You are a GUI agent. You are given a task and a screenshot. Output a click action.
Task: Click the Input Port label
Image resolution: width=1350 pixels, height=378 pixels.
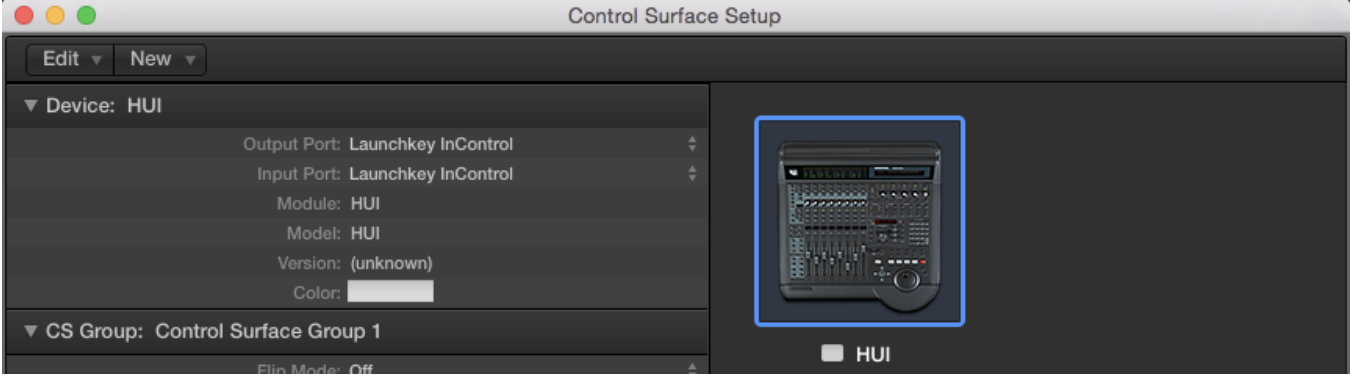[299, 174]
